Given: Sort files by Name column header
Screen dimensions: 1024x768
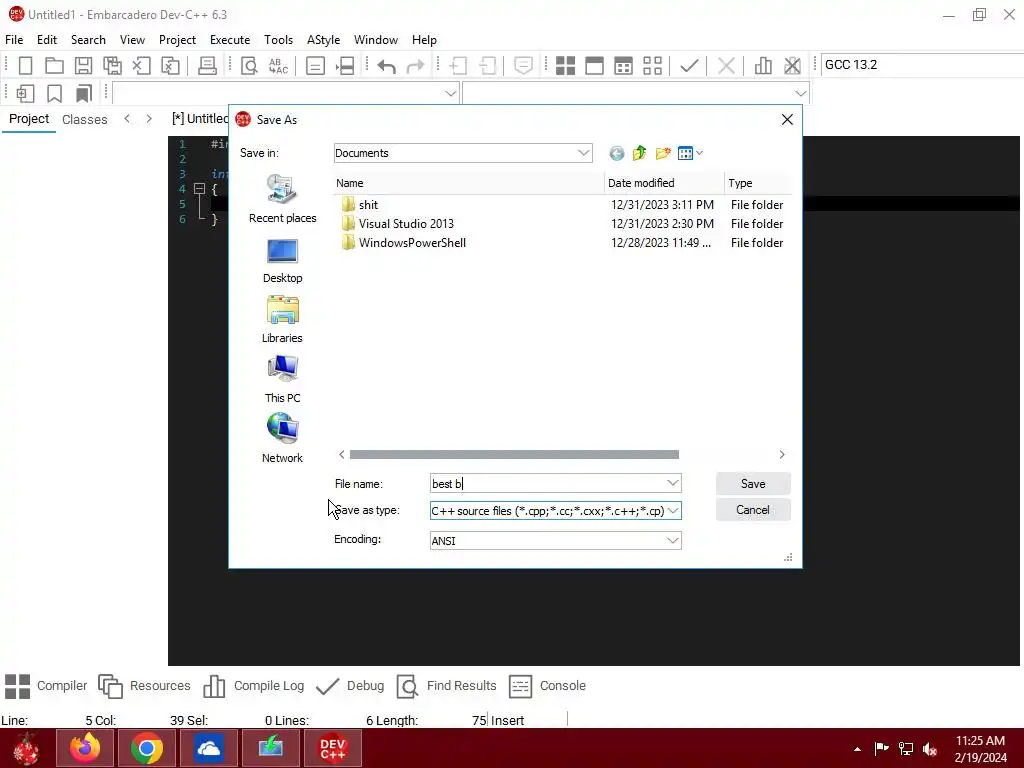Looking at the screenshot, I should click(x=469, y=183).
